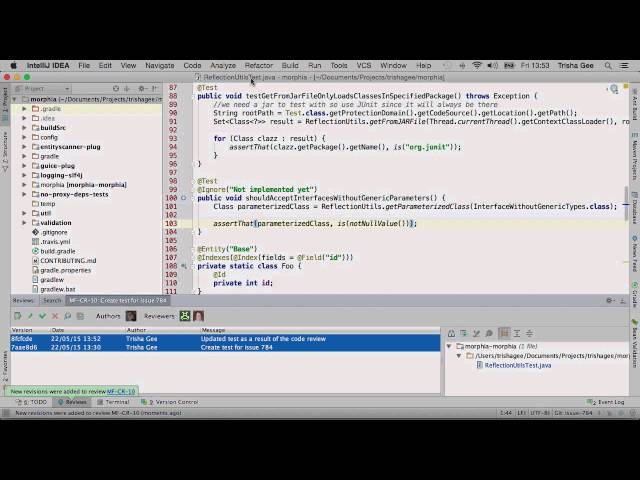Screen dimensions: 640x480
Task: Click the Apple menu icon
Action: (x=13, y=65)
